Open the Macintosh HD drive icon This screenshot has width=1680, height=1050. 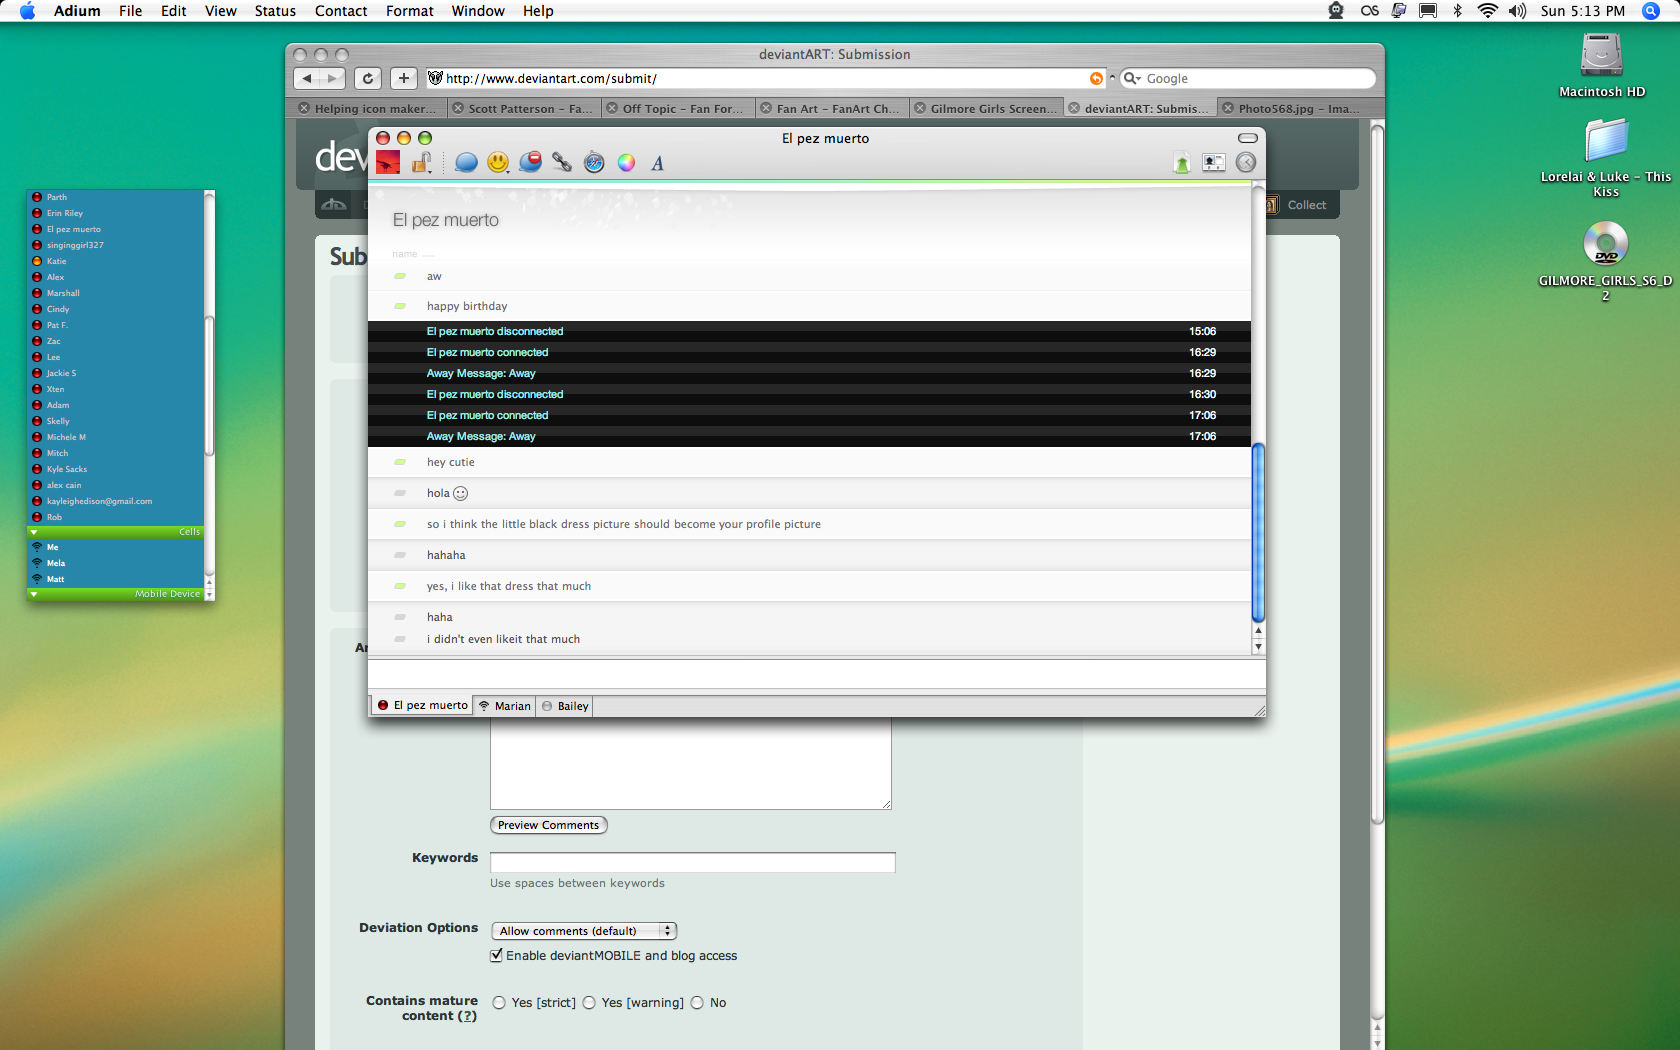1601,56
